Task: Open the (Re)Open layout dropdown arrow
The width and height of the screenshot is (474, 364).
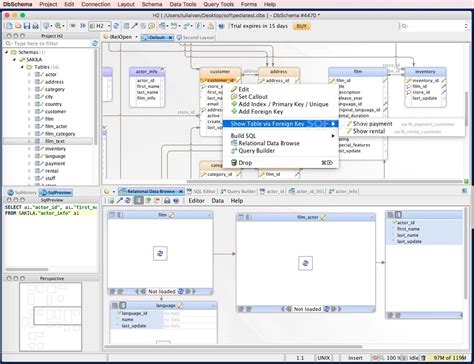Action: [136, 37]
